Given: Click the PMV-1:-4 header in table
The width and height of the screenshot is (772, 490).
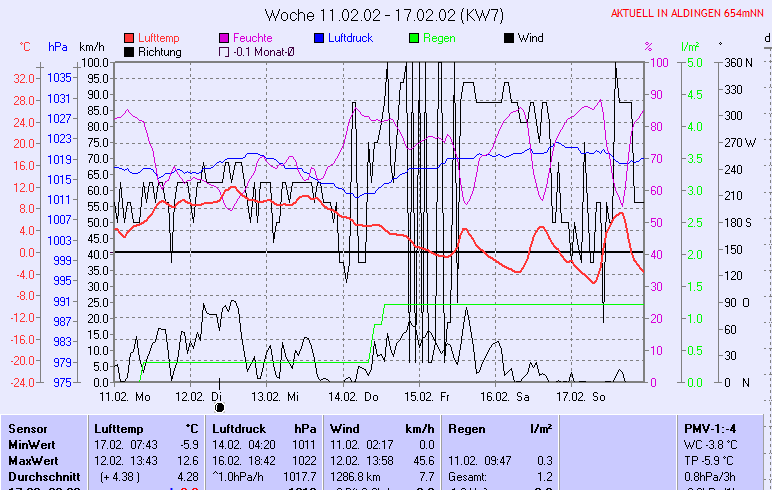Looking at the screenshot, I should click(712, 428).
